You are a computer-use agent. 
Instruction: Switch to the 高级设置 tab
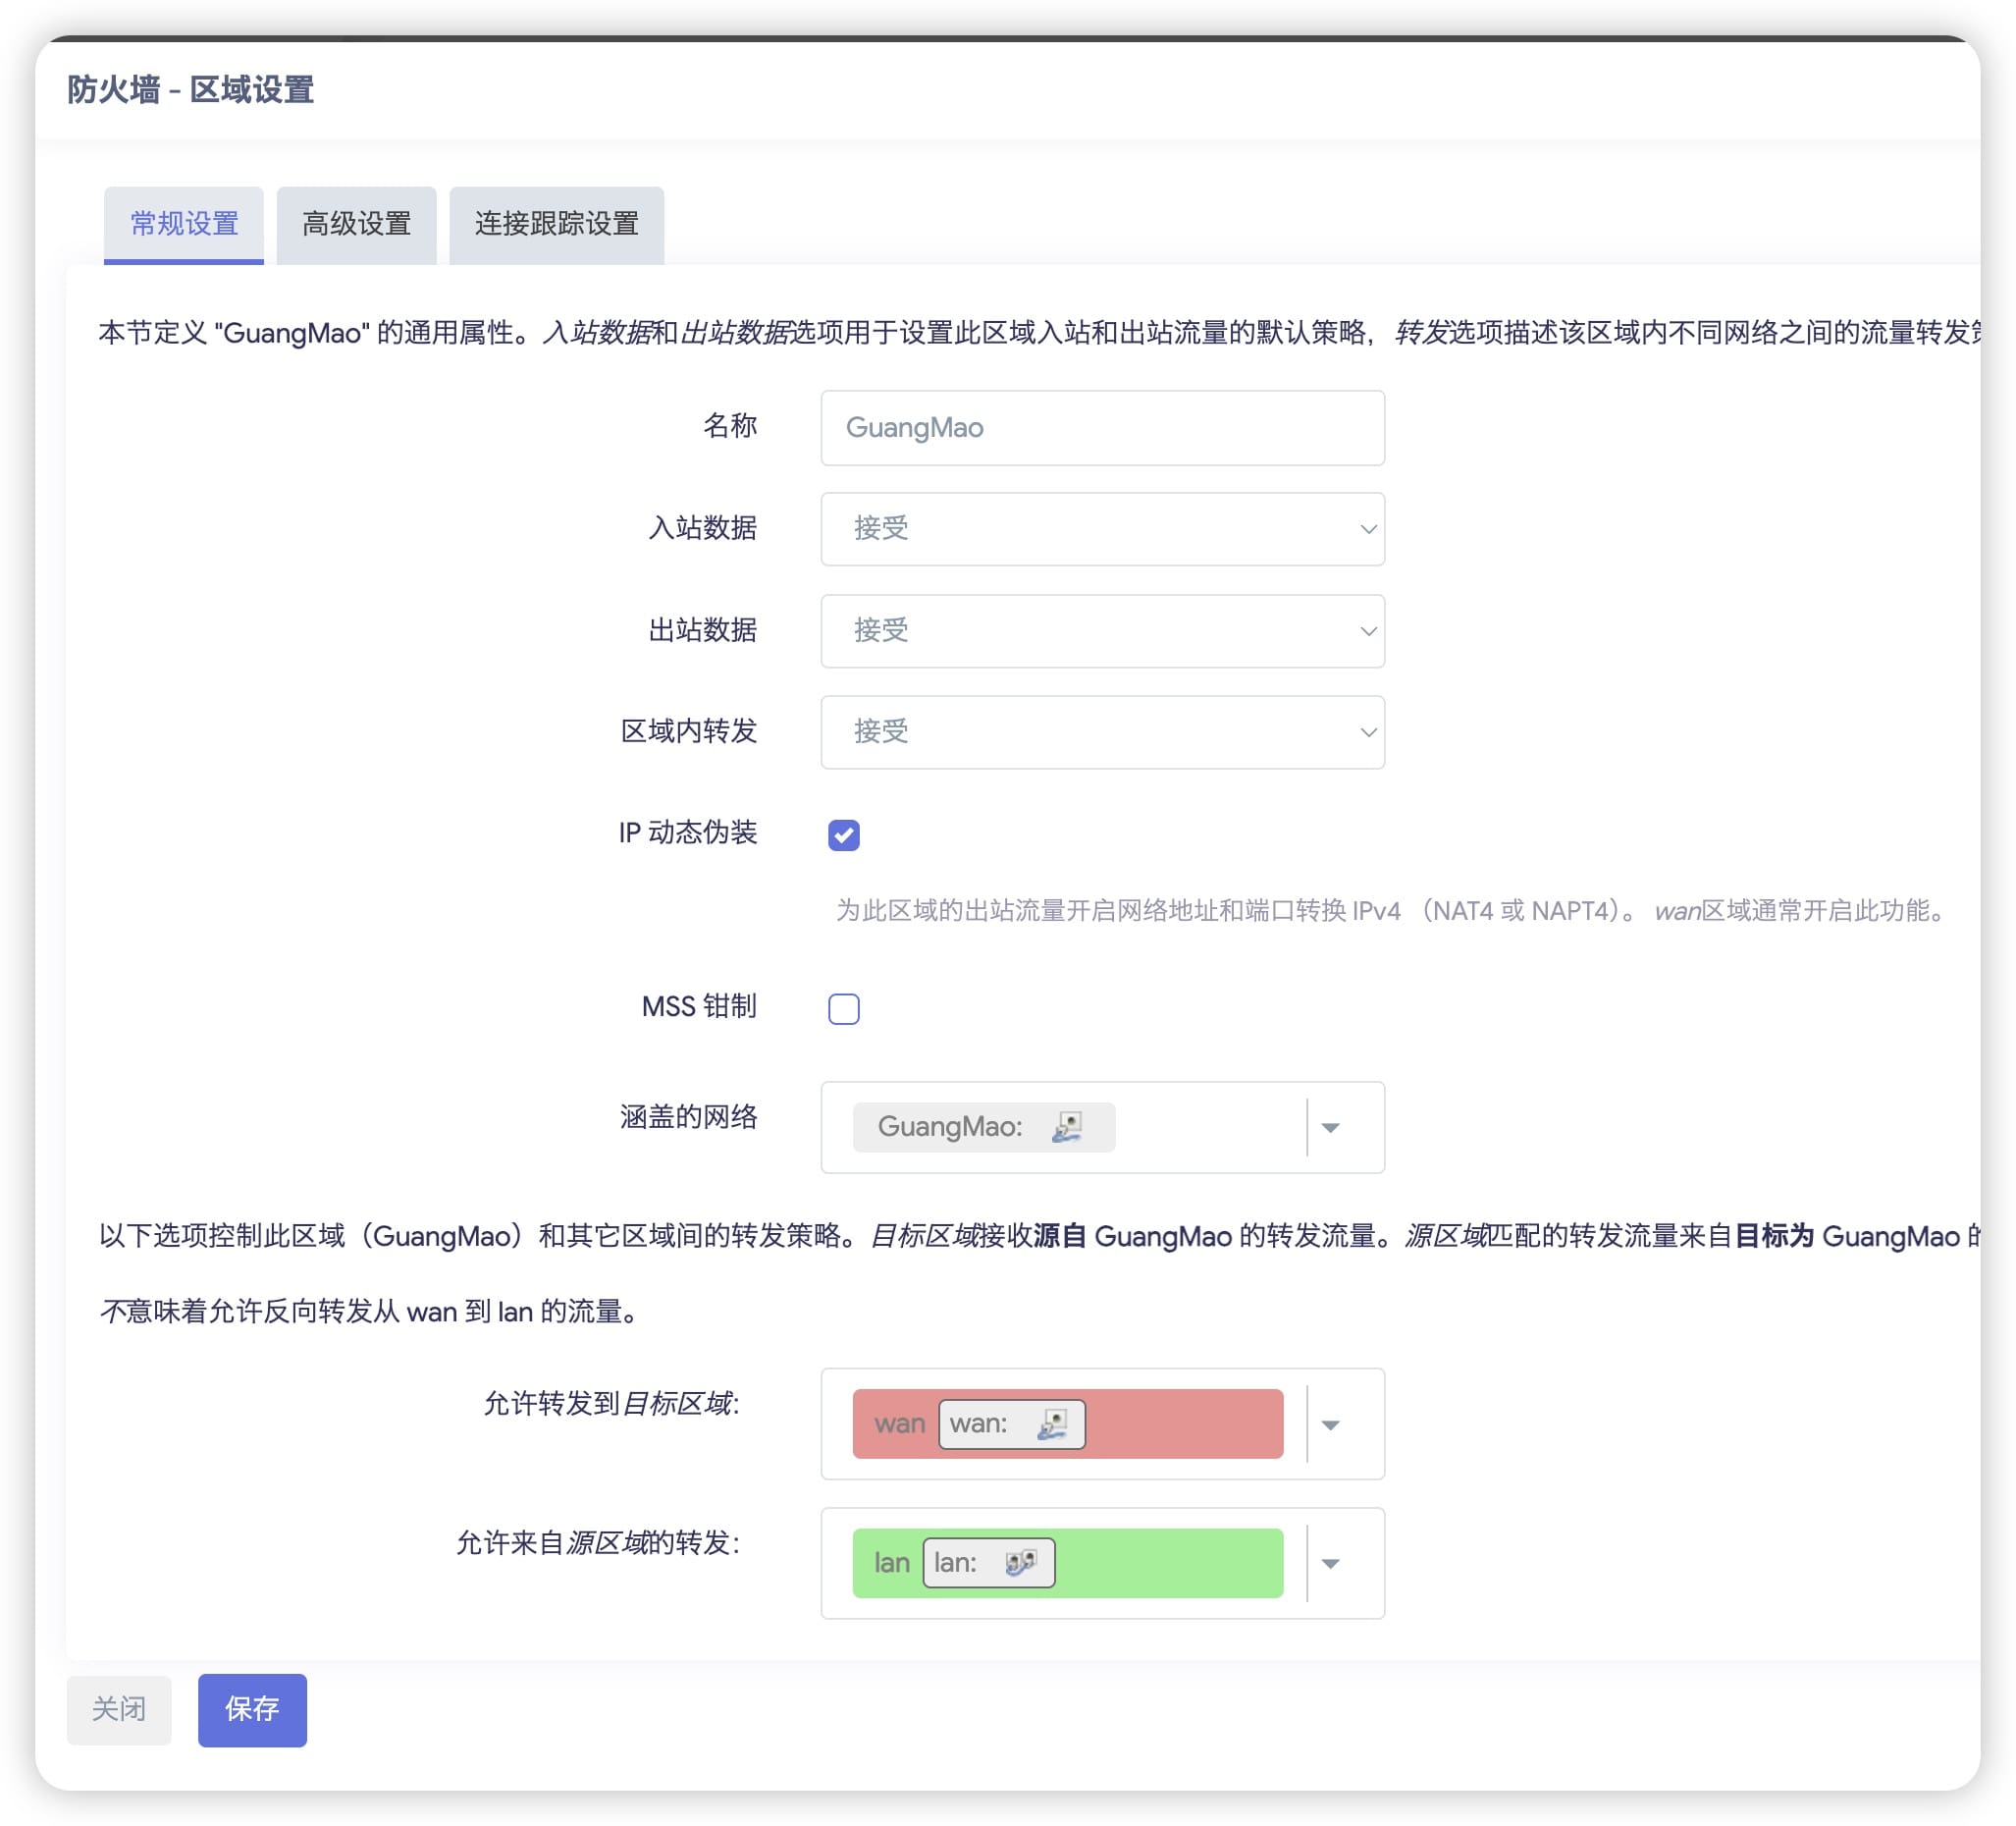pyautogui.click(x=355, y=225)
